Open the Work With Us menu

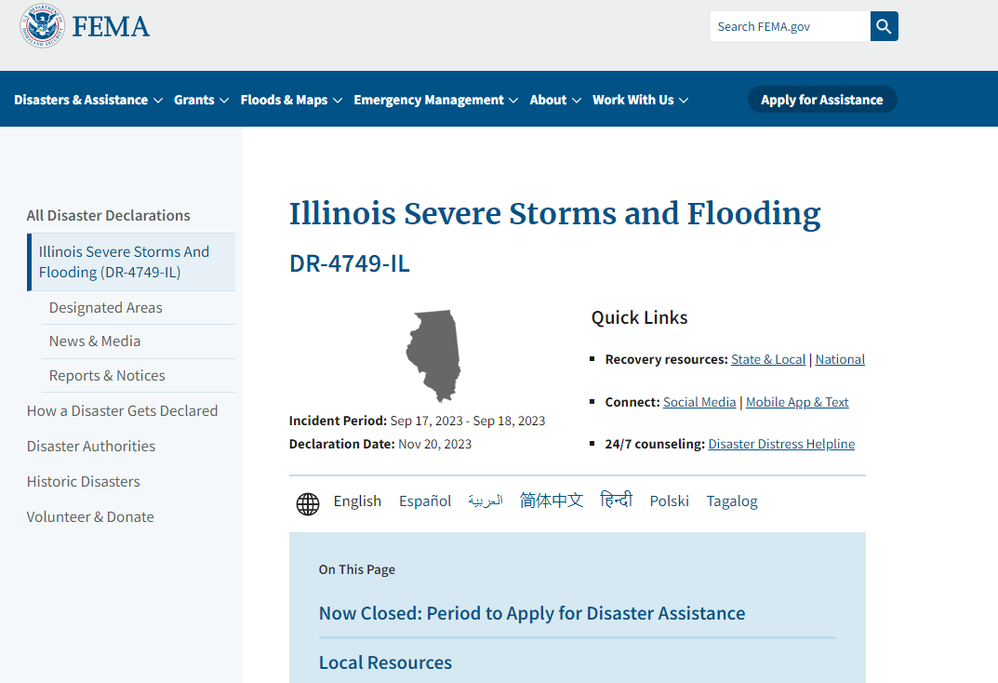pos(640,100)
